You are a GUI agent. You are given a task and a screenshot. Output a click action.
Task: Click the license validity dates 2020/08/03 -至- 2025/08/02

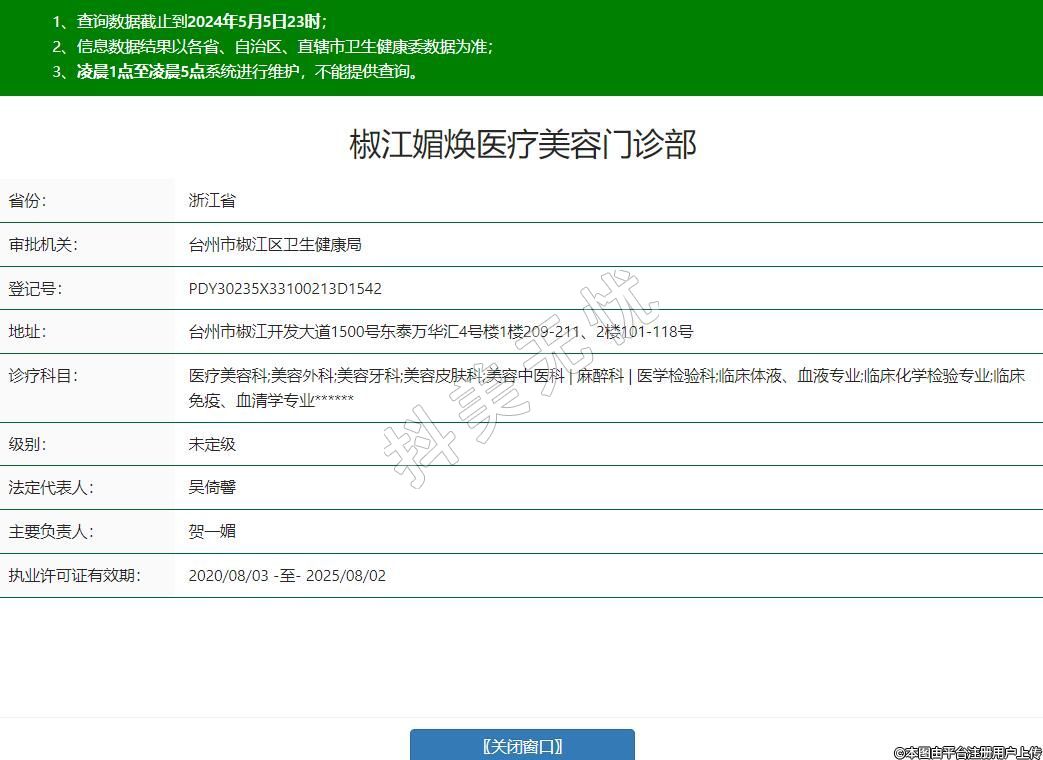287,576
